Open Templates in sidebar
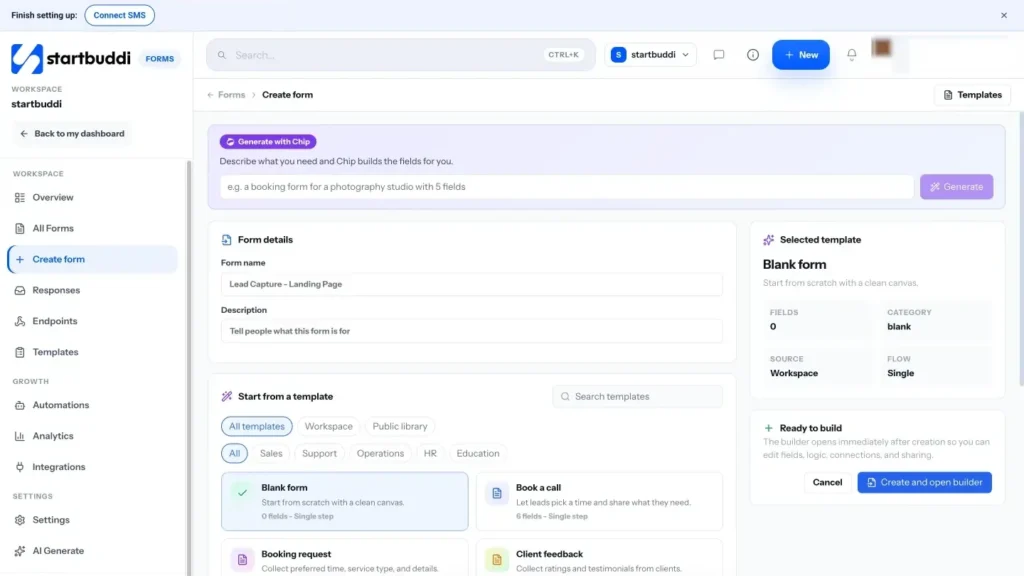 tap(92, 352)
